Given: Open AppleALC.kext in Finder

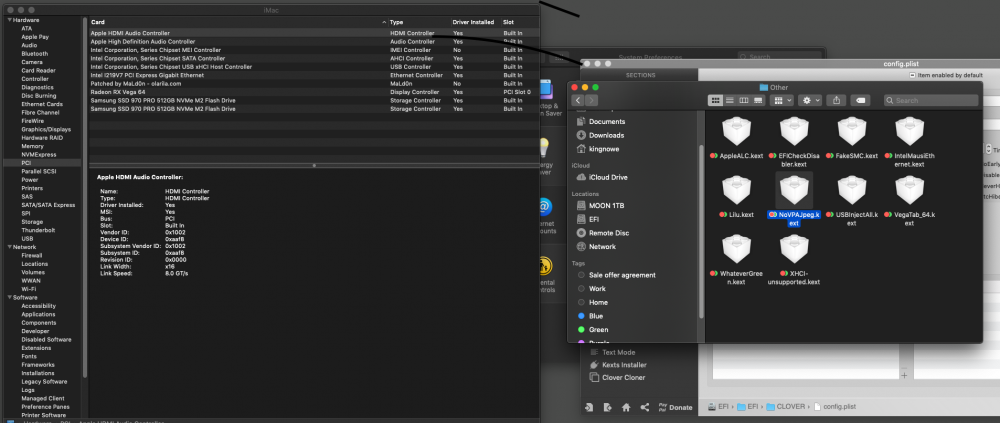Looking at the screenshot, I should (x=737, y=131).
